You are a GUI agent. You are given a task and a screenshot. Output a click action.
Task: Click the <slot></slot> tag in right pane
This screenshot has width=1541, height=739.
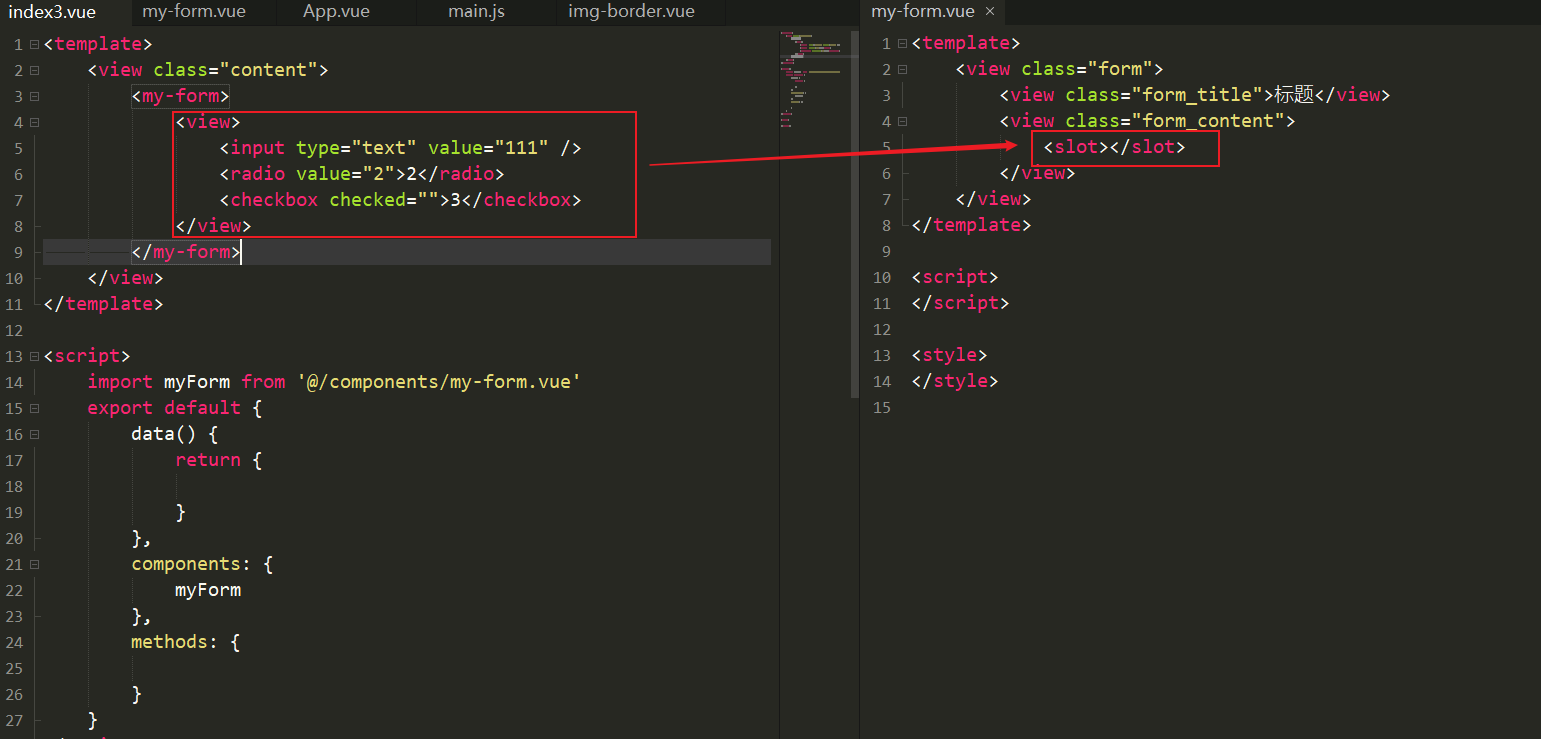(x=1114, y=148)
